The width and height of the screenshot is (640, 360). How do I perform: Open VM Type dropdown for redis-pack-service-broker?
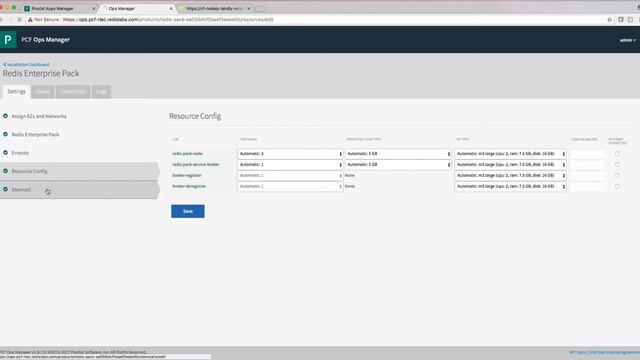pyautogui.click(x=510, y=164)
